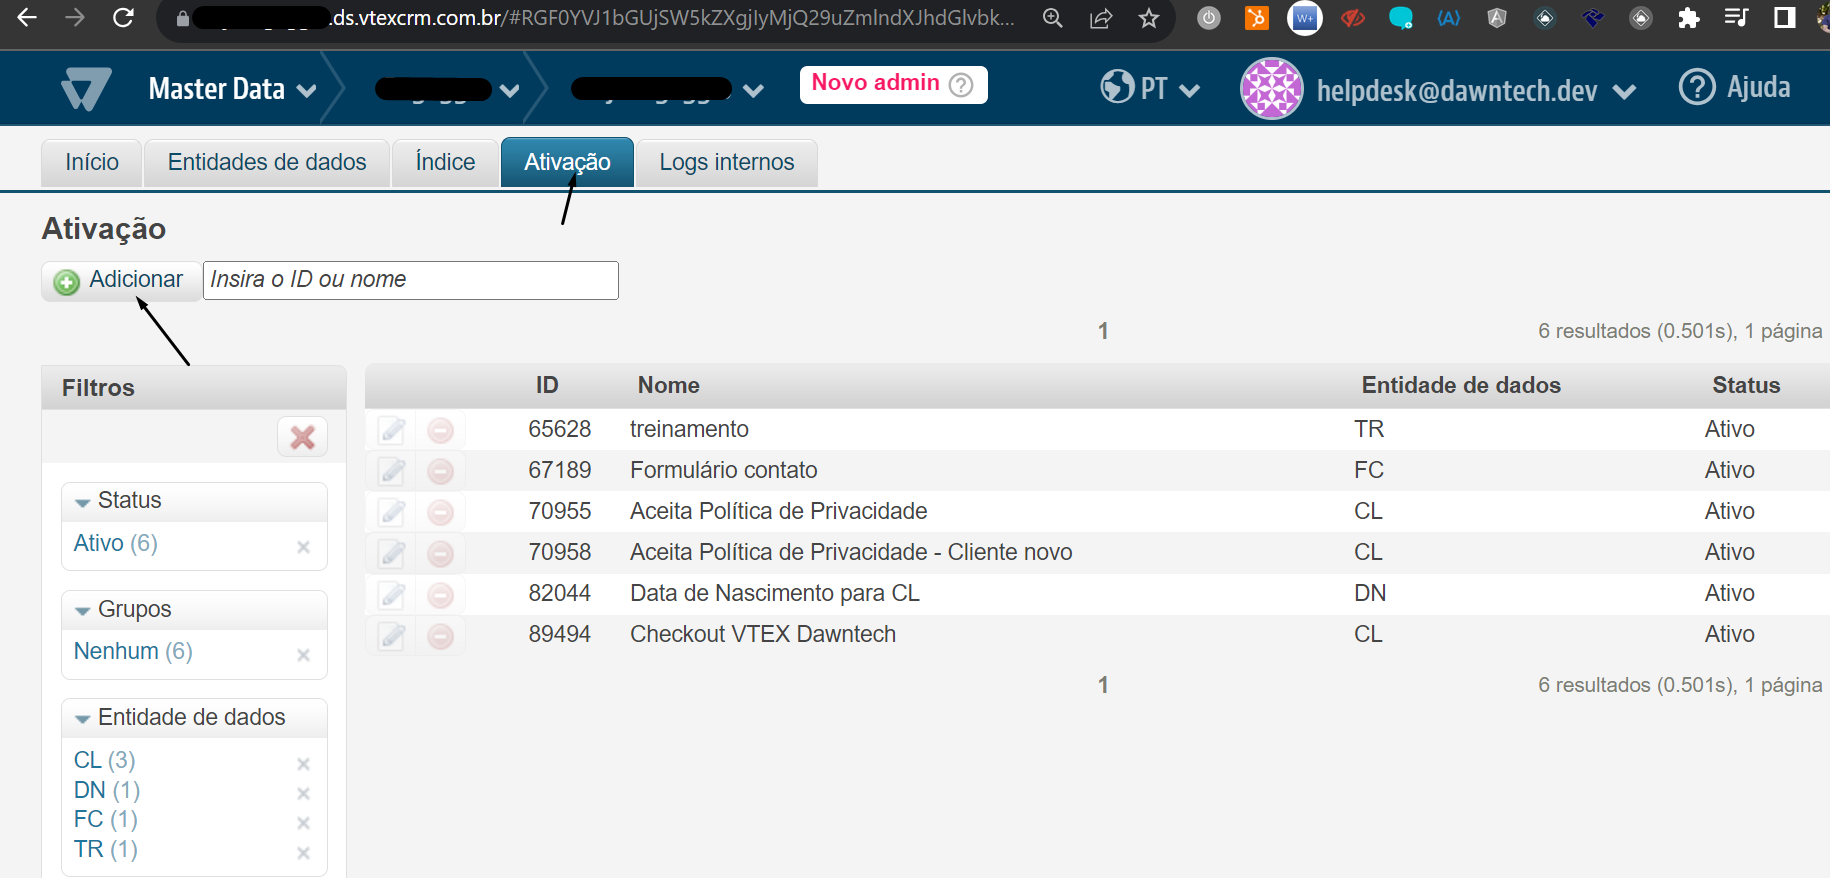Click the red remove icon for Formulário contato

(440, 471)
